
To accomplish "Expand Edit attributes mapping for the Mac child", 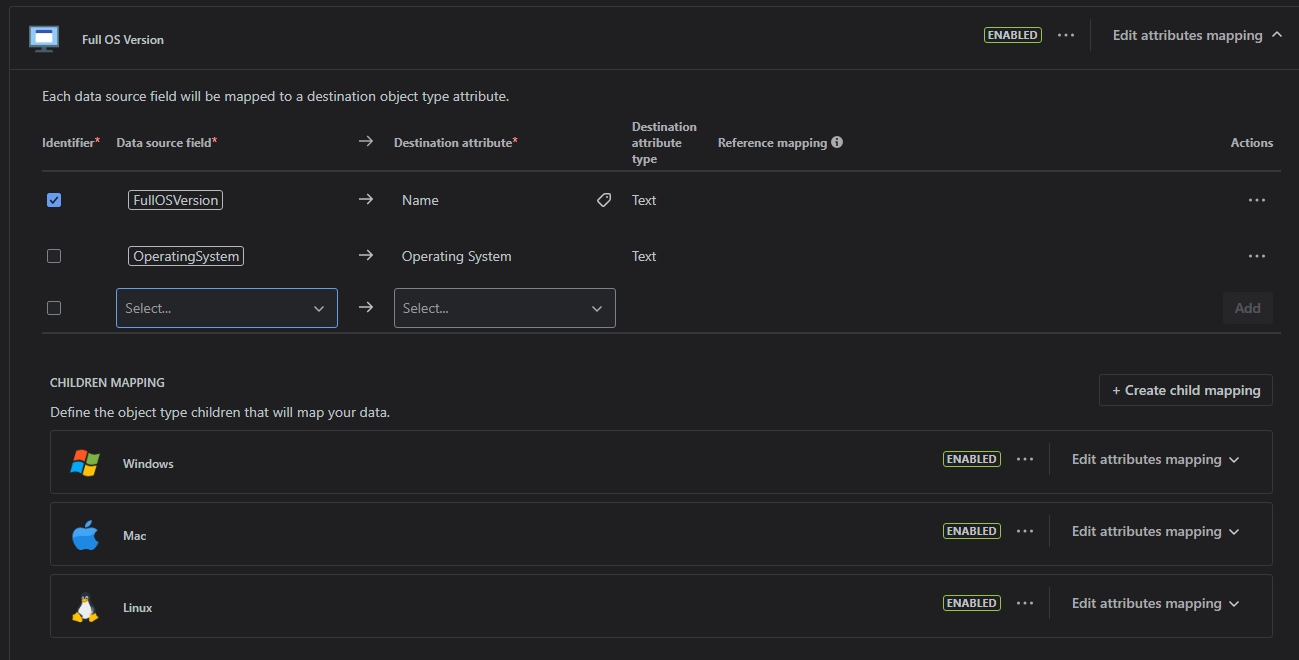I will click(x=1154, y=531).
